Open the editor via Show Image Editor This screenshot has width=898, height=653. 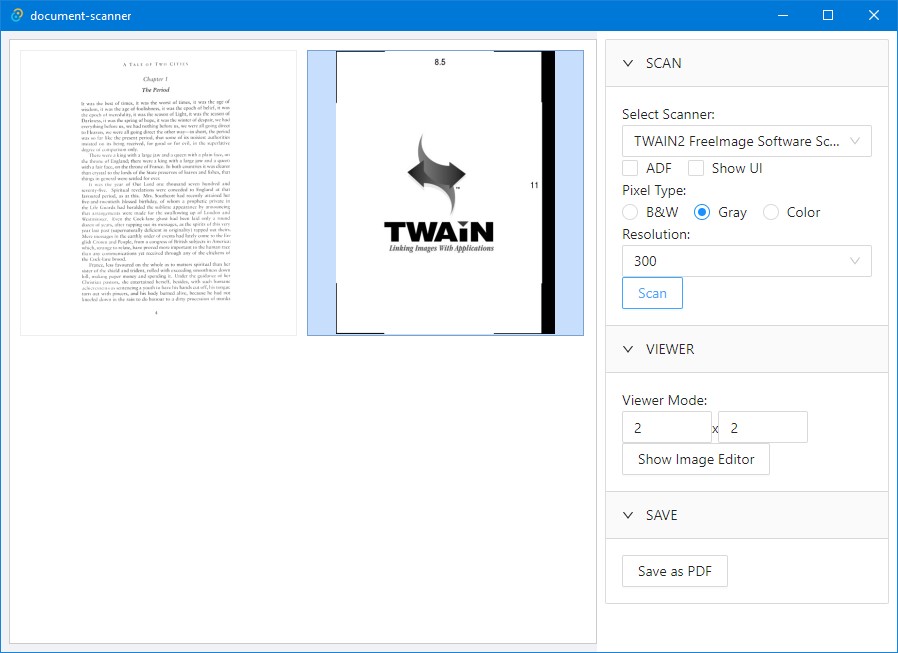click(x=695, y=459)
